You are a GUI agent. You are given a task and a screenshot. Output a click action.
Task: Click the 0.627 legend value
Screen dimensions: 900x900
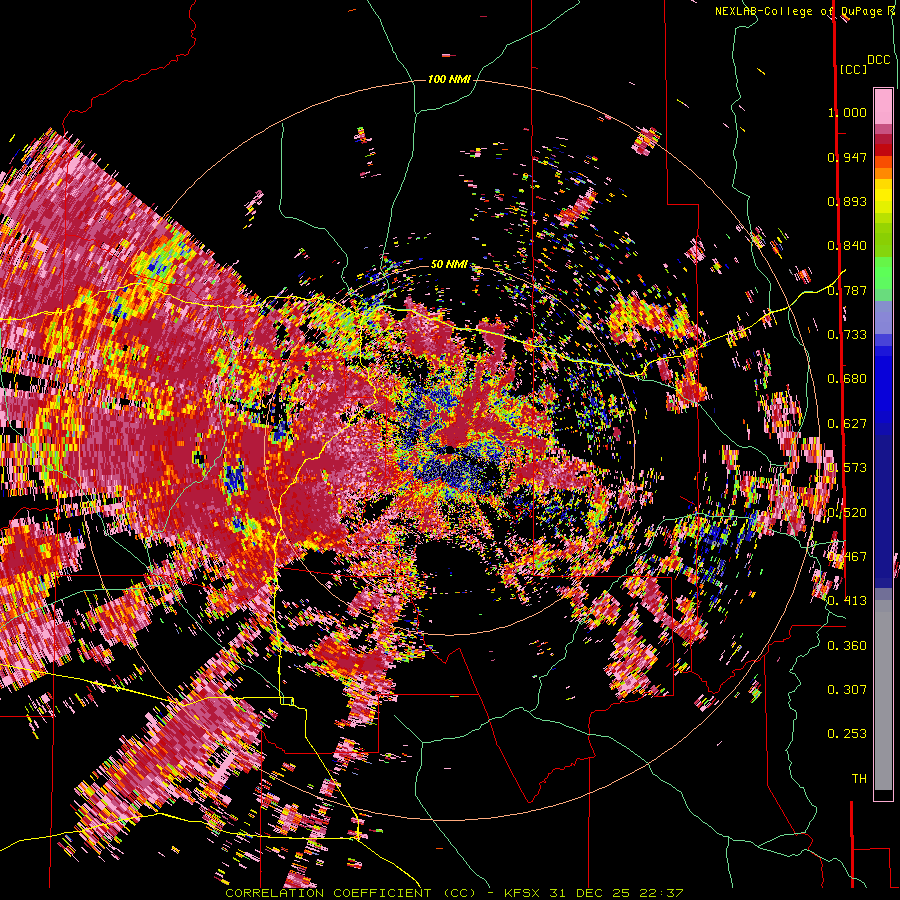click(847, 424)
